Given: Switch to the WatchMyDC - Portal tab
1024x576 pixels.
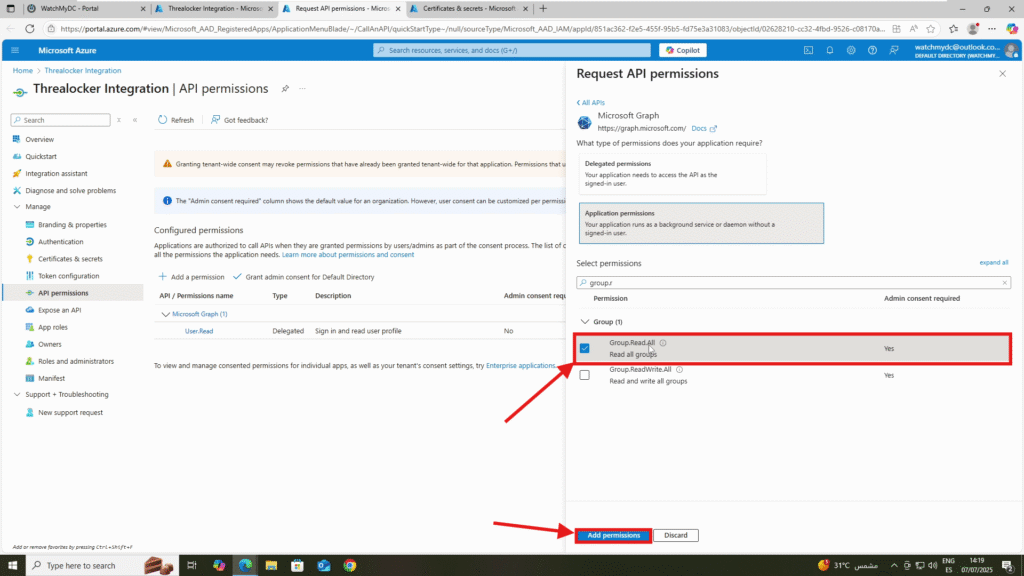Looking at the screenshot, I should pos(86,8).
